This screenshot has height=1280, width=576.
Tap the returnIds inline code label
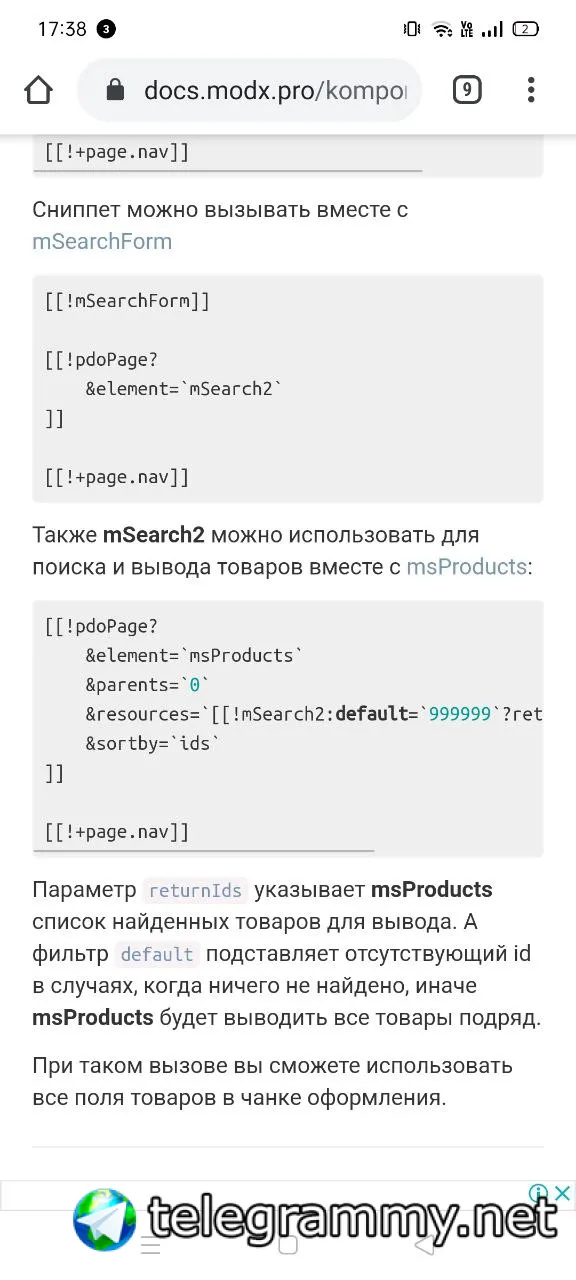pos(195,890)
